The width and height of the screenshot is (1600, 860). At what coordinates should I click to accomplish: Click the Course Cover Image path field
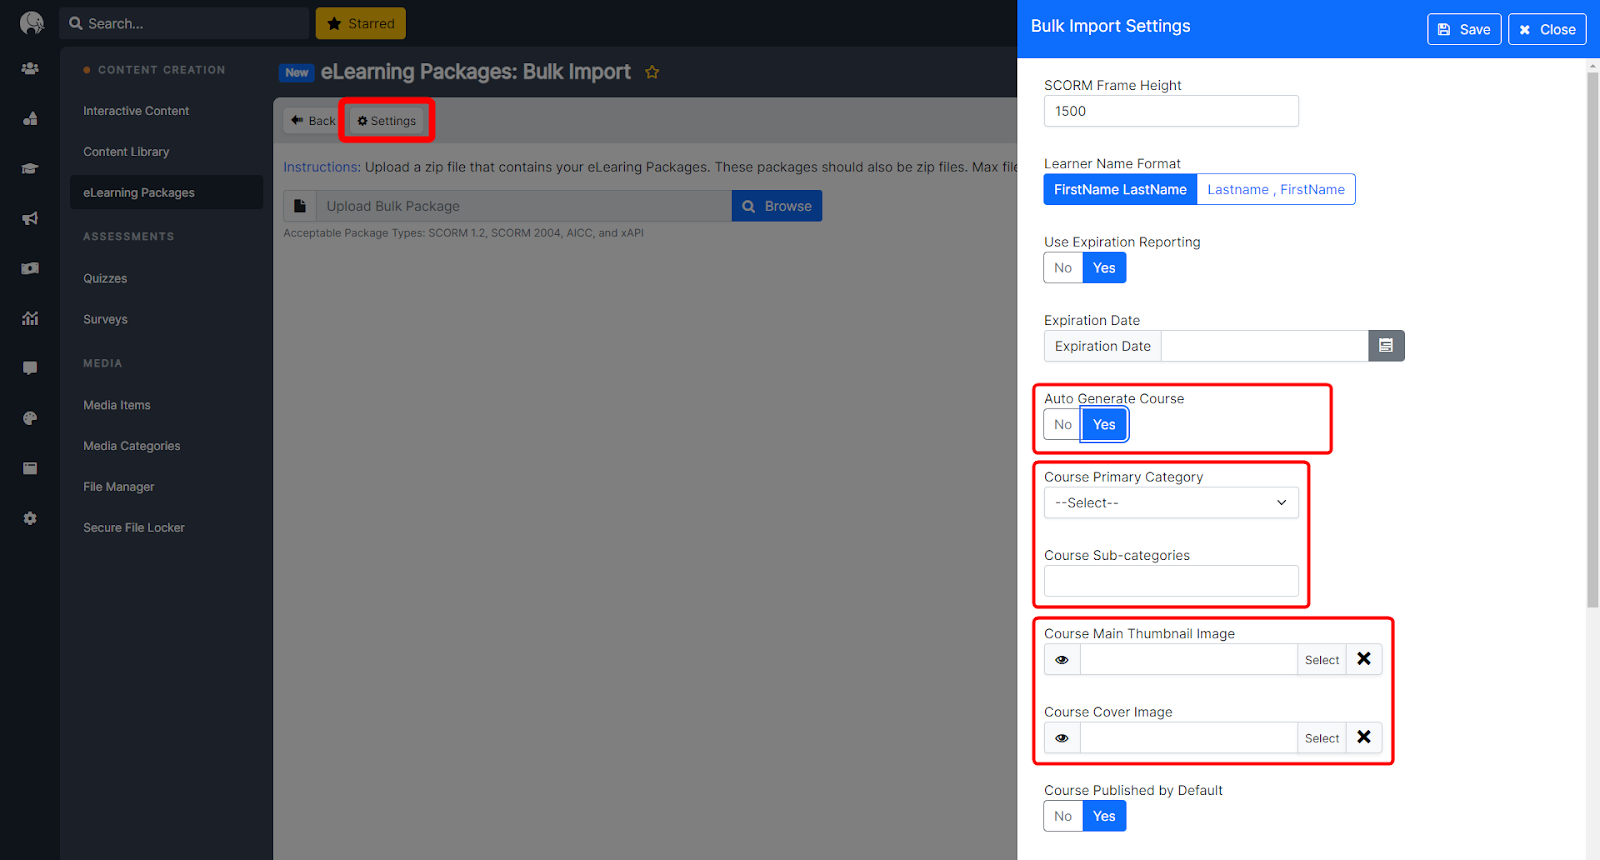pos(1189,738)
